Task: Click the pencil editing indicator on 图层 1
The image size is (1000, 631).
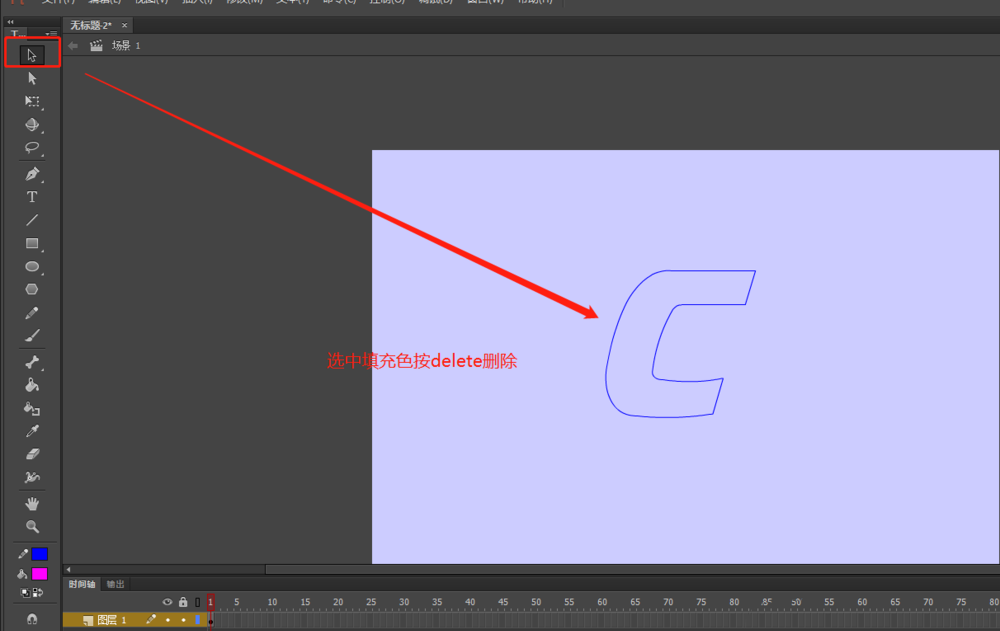Action: pos(151,619)
